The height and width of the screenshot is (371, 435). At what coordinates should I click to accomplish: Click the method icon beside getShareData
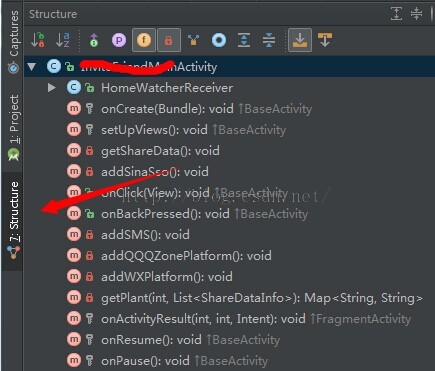click(74, 151)
